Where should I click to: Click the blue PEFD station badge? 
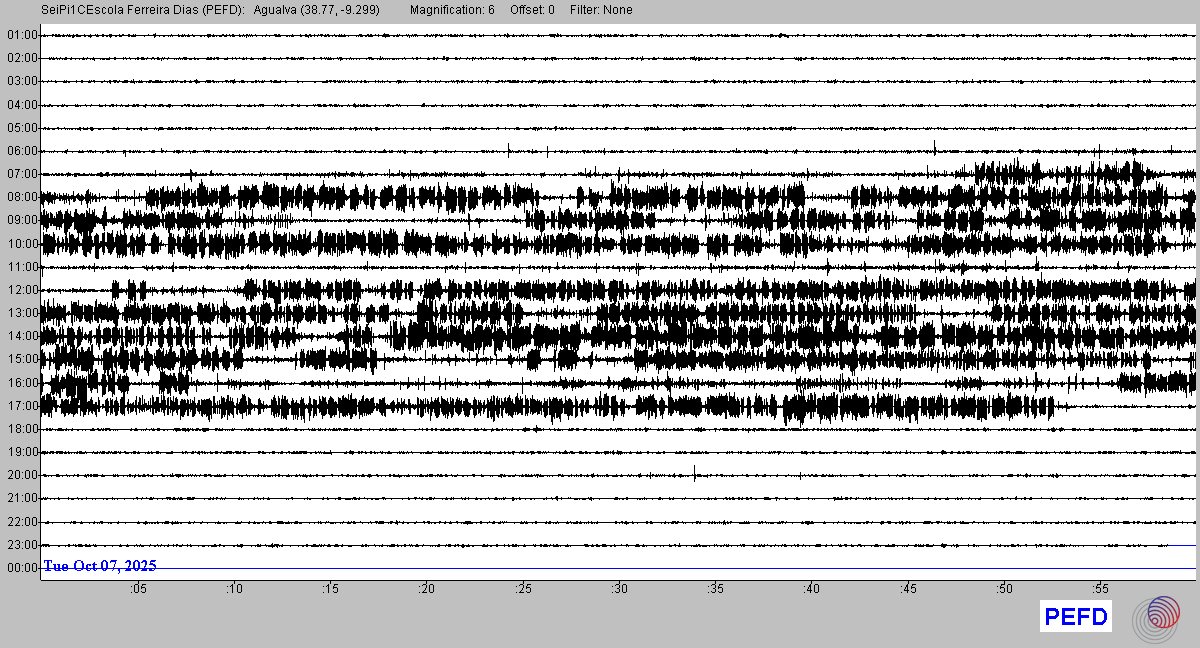pyautogui.click(x=1076, y=617)
